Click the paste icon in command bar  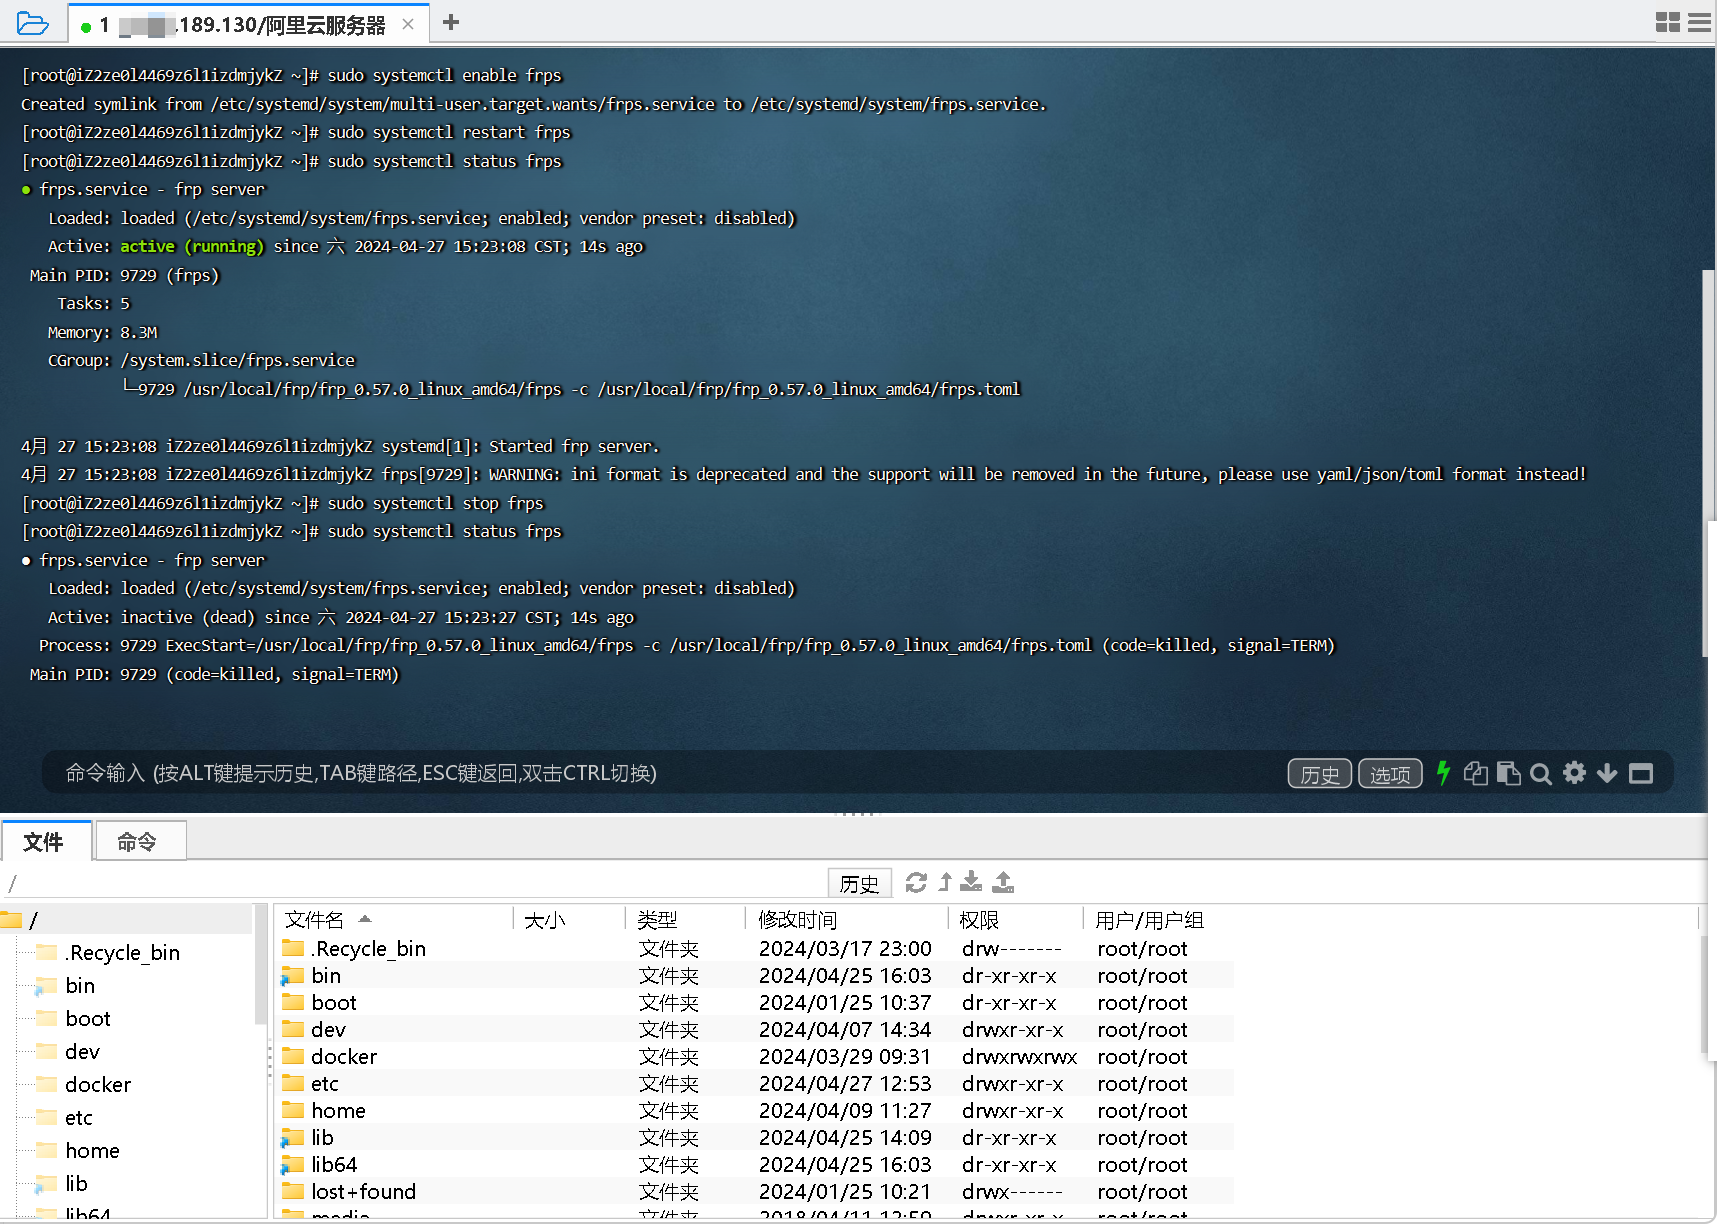1509,773
